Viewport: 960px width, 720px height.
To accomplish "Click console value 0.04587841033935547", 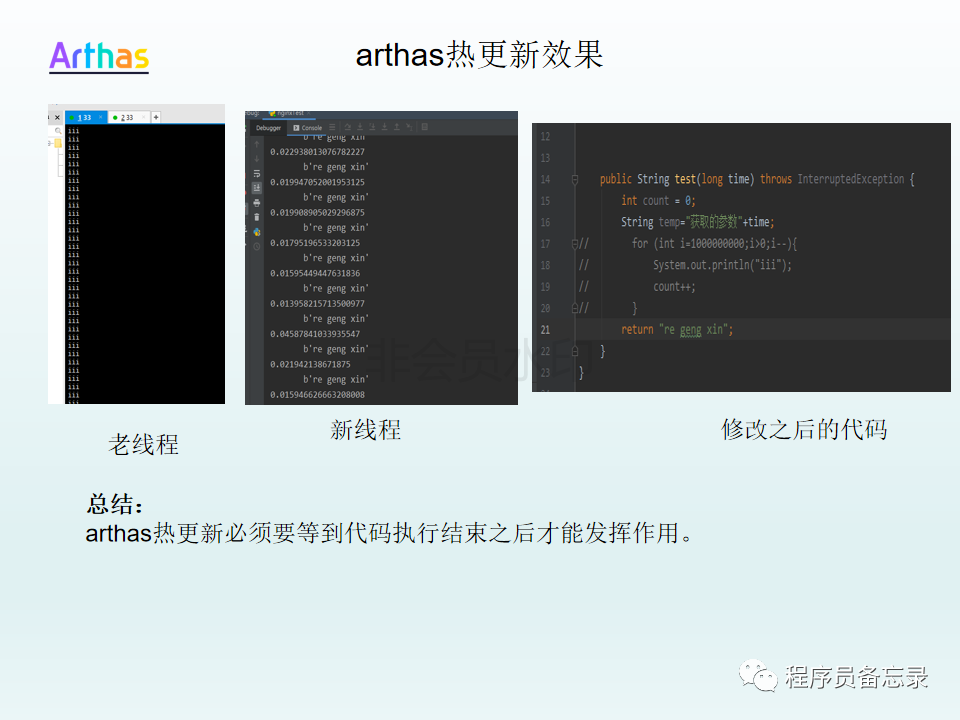I will click(315, 334).
